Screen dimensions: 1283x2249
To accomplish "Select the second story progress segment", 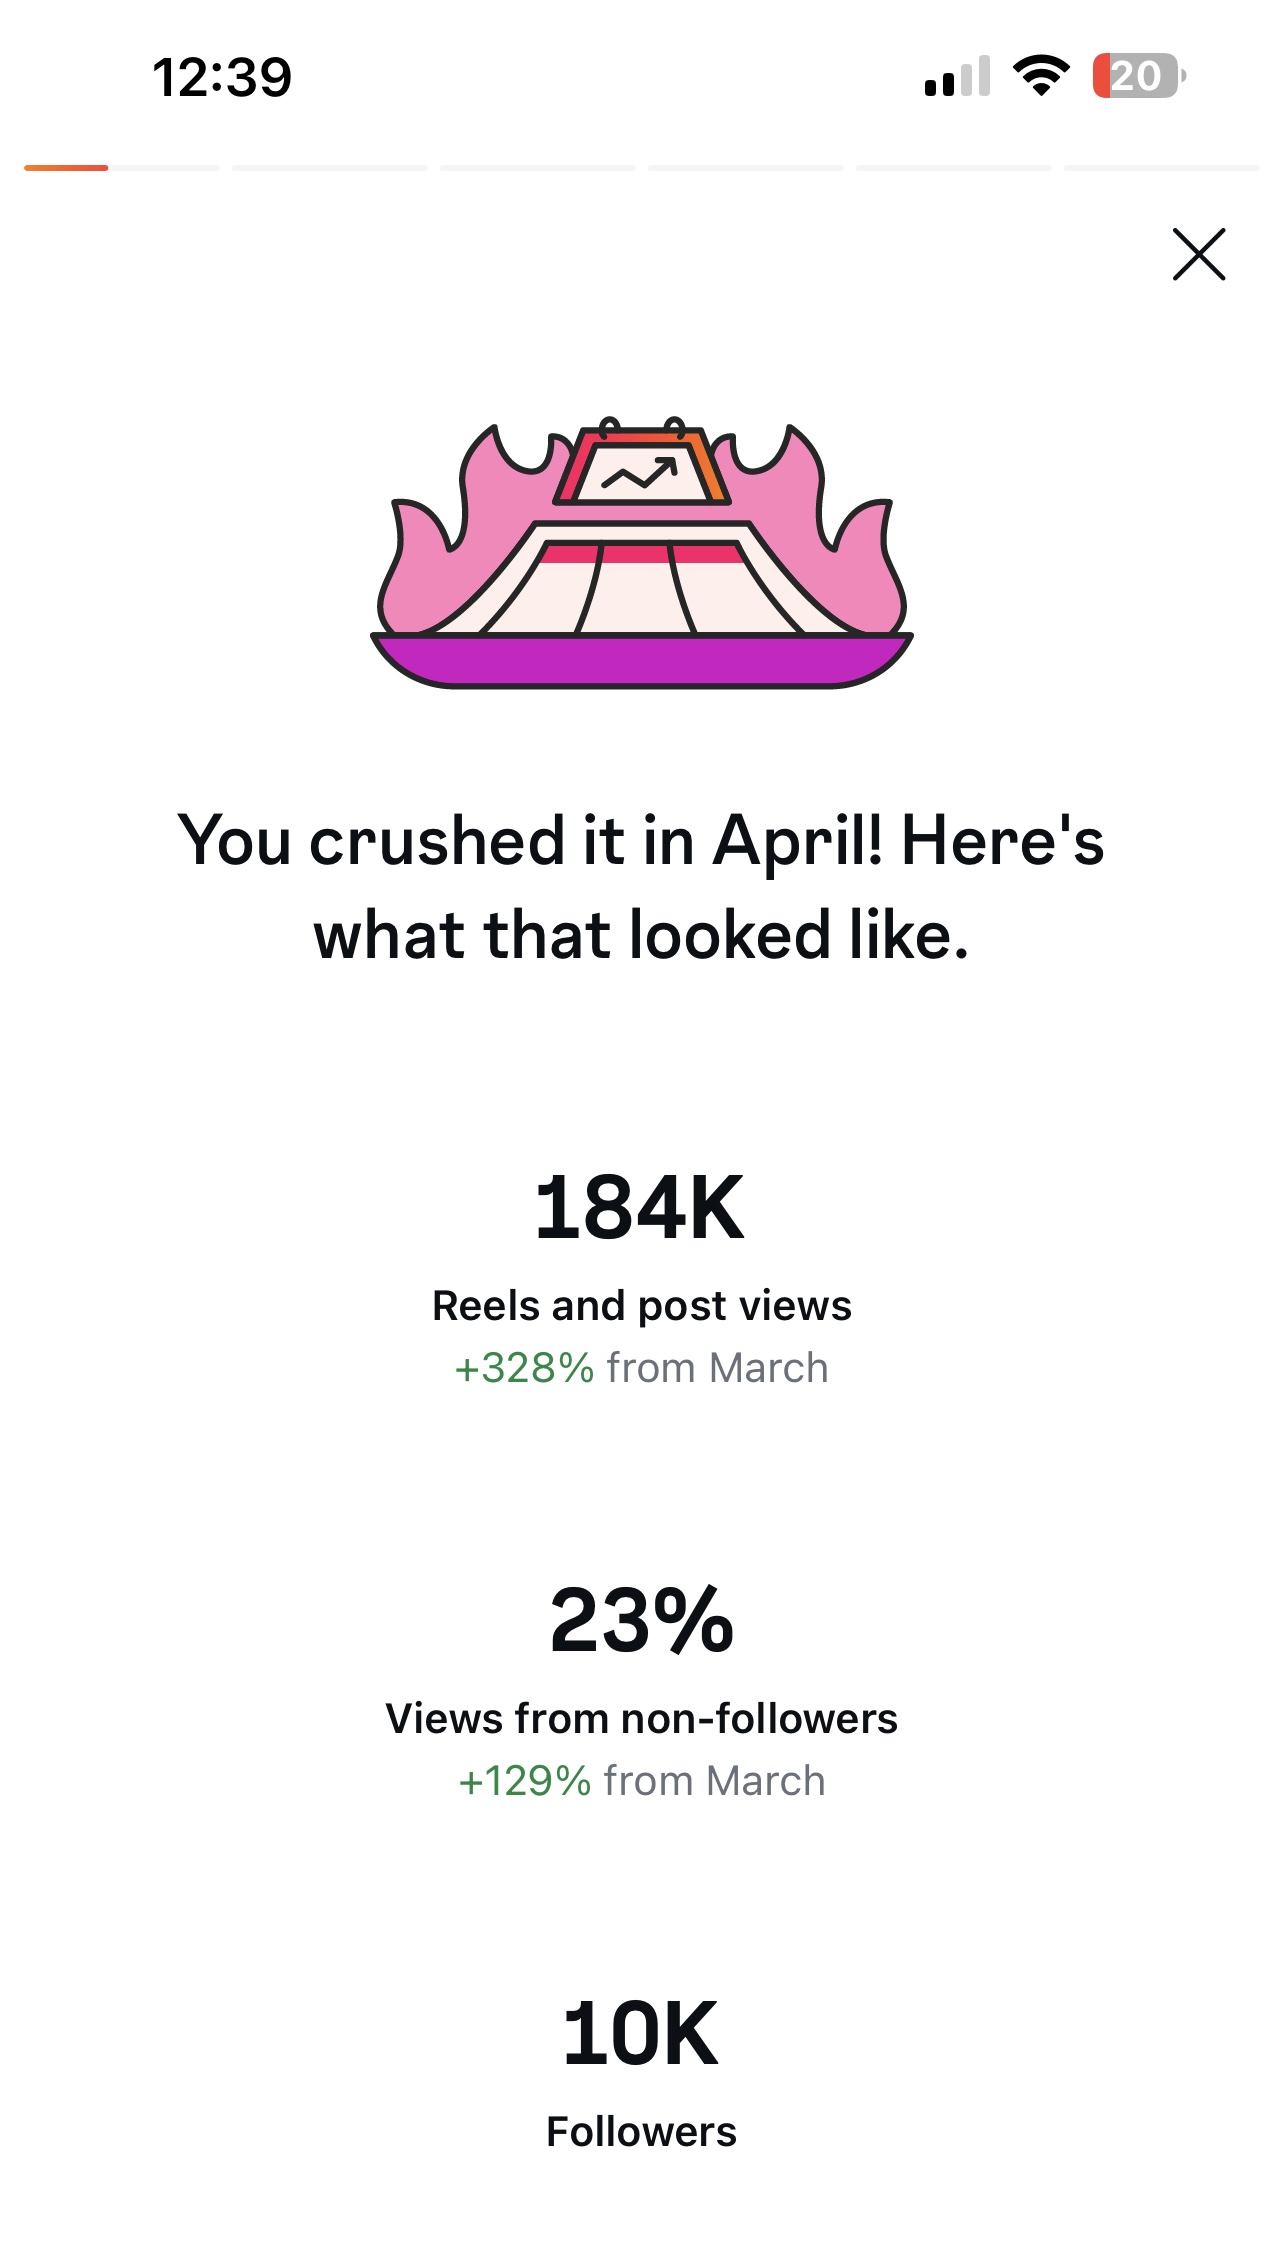I will click(x=329, y=168).
